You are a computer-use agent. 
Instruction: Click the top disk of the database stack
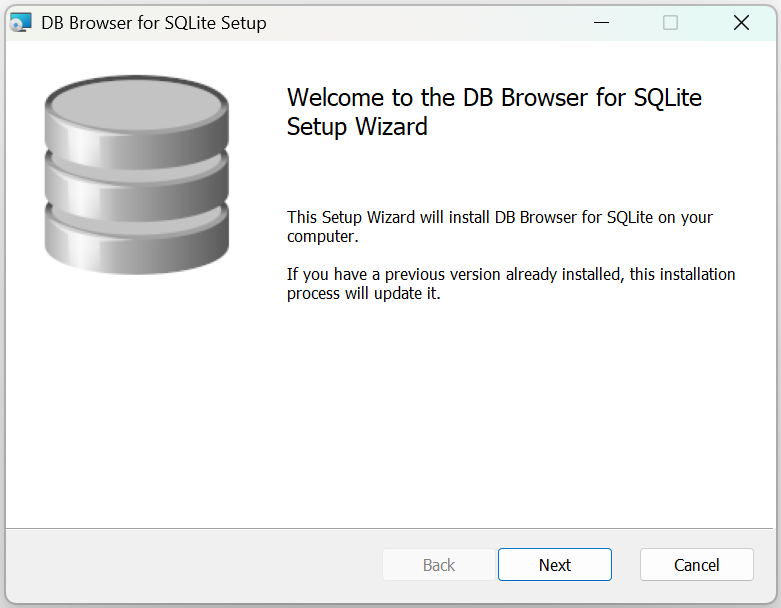click(x=136, y=122)
